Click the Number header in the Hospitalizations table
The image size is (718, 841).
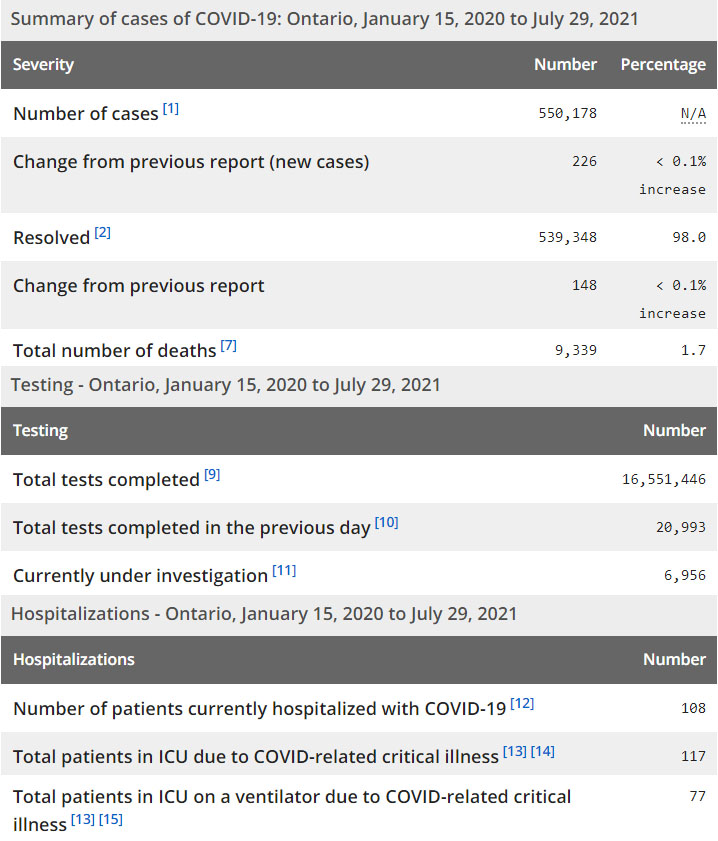click(x=674, y=659)
